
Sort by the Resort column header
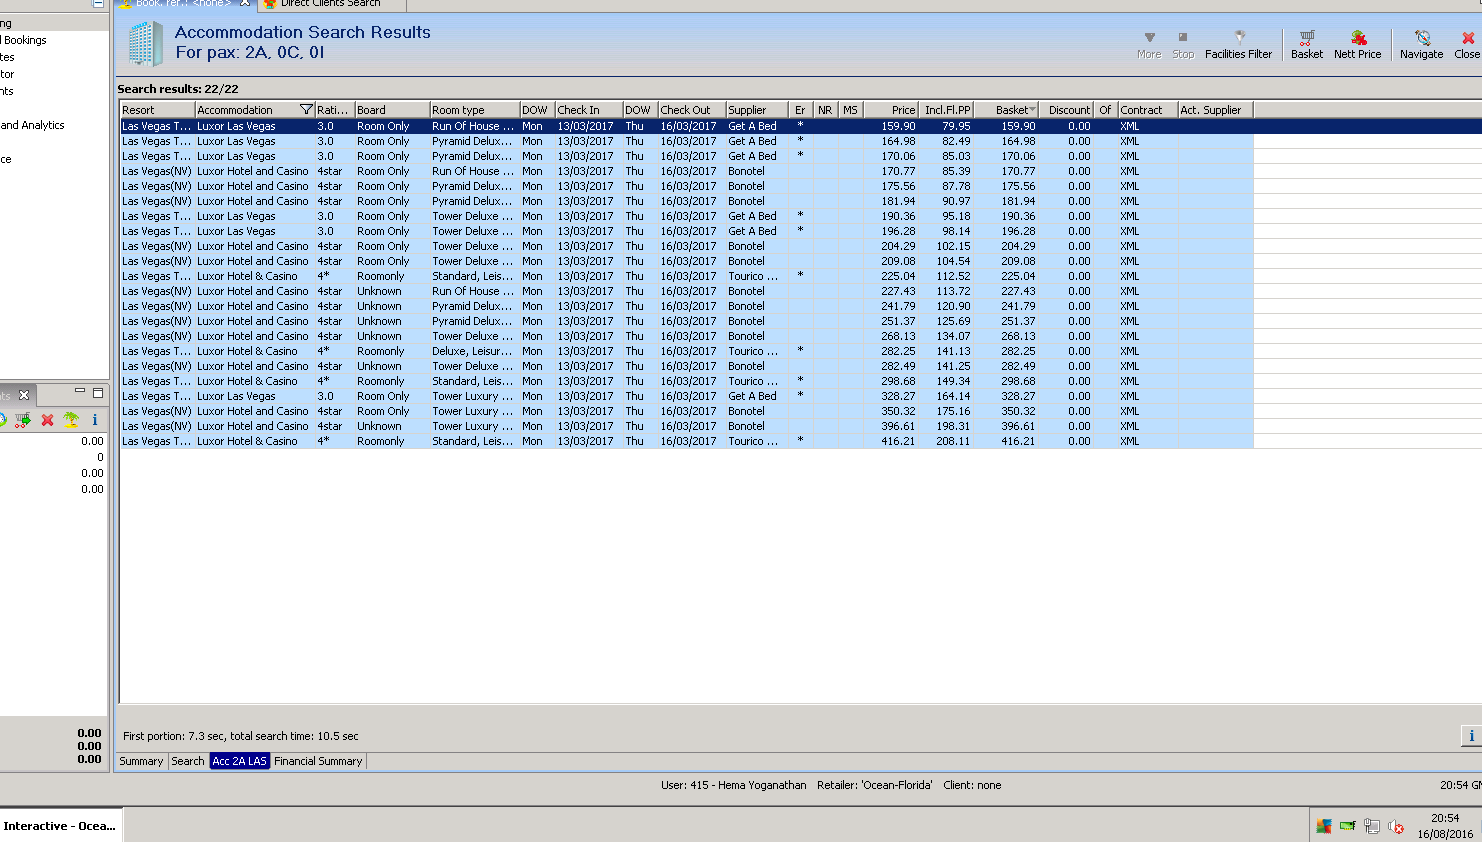pyautogui.click(x=157, y=110)
